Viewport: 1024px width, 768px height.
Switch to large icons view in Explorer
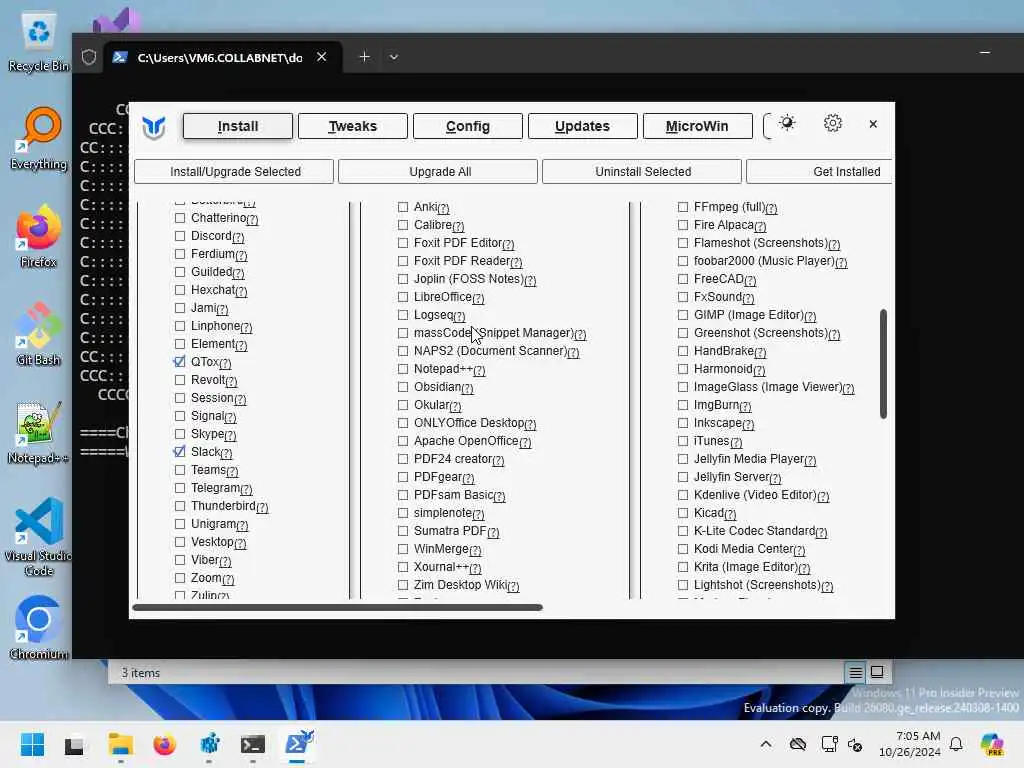(x=877, y=672)
